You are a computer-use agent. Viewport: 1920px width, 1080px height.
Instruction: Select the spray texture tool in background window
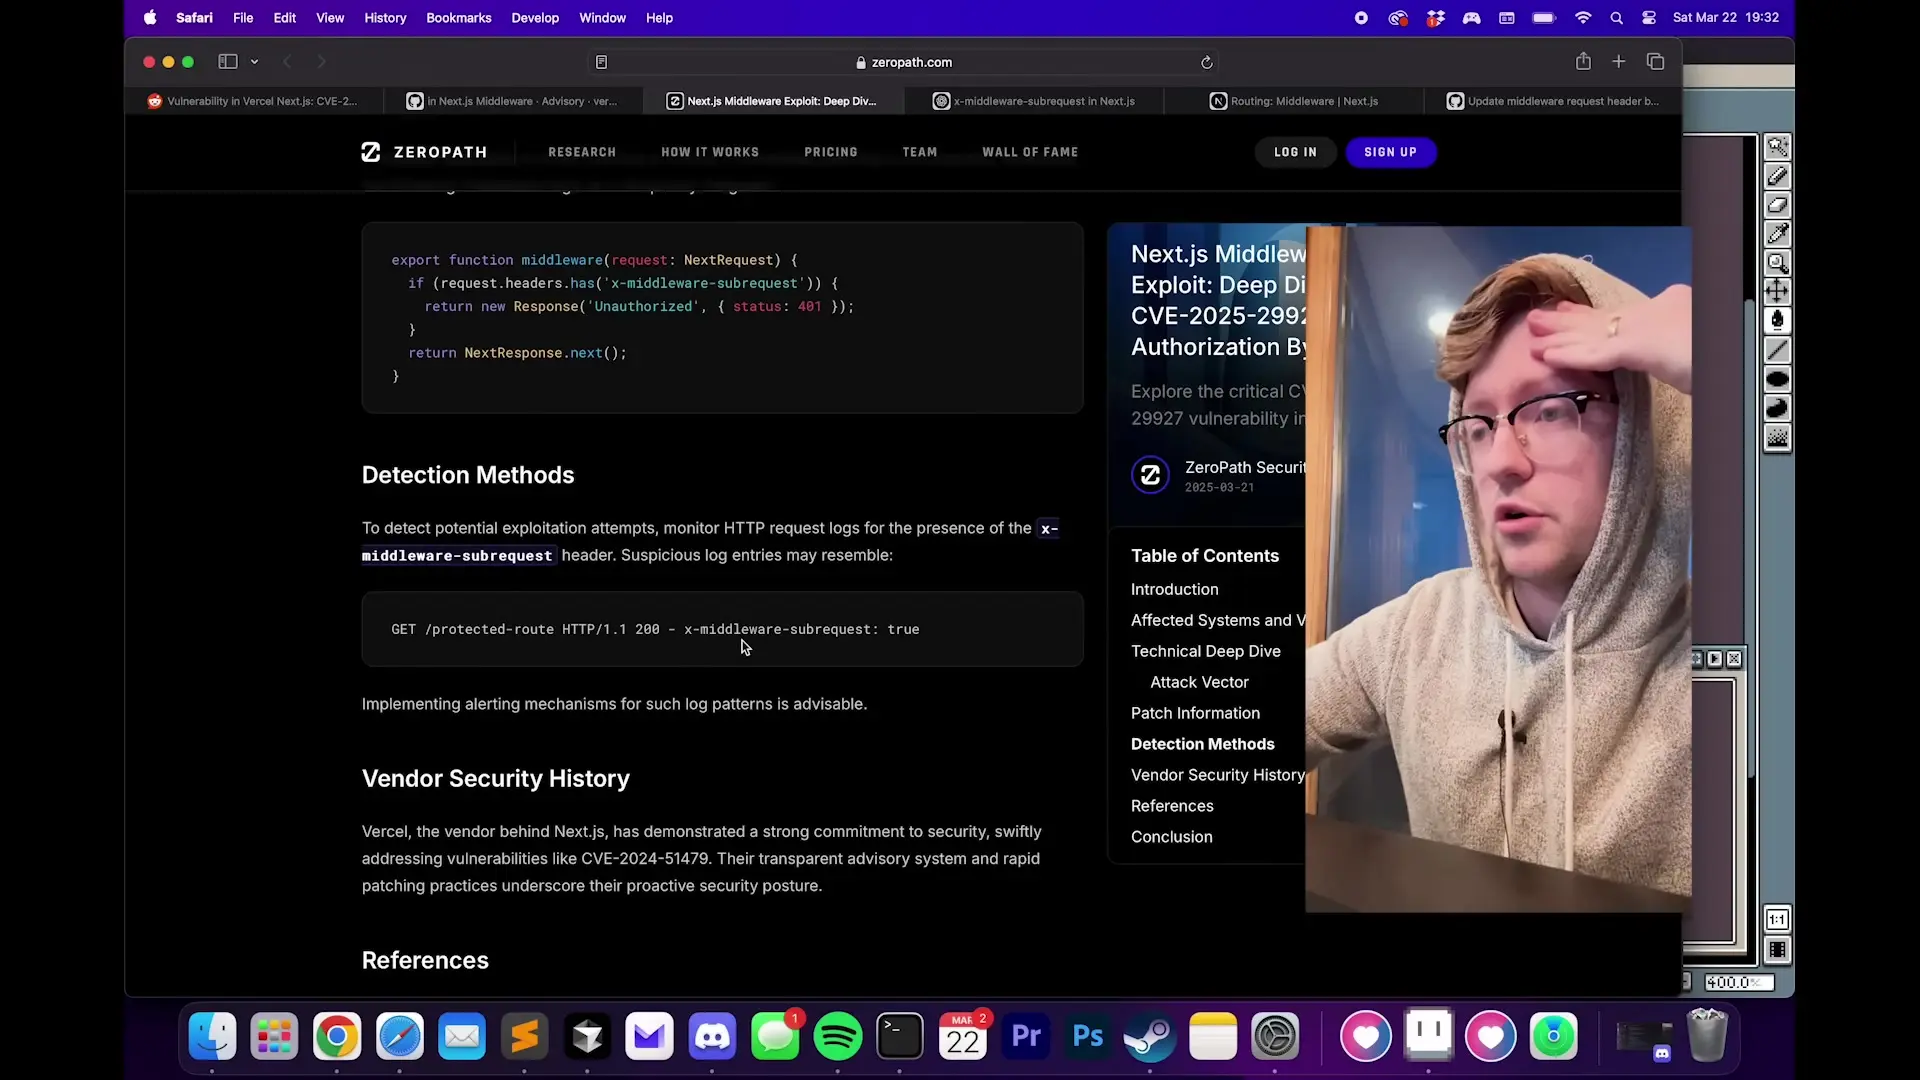[1777, 437]
